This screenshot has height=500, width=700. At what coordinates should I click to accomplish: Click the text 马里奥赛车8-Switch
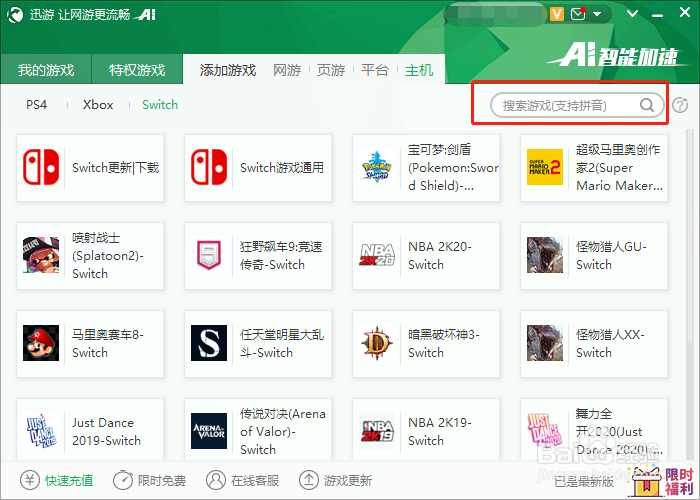tap(108, 343)
